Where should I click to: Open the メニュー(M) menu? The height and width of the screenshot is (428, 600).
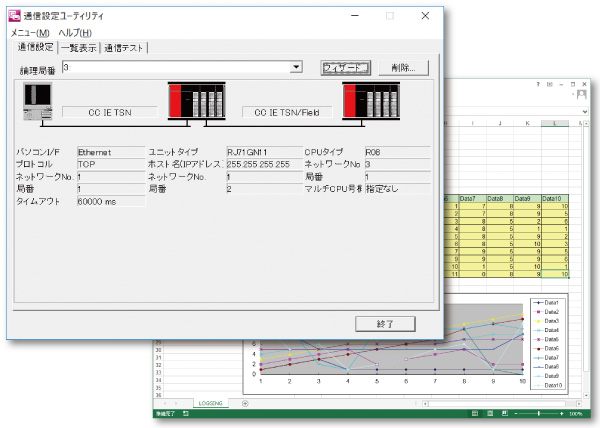click(x=30, y=33)
